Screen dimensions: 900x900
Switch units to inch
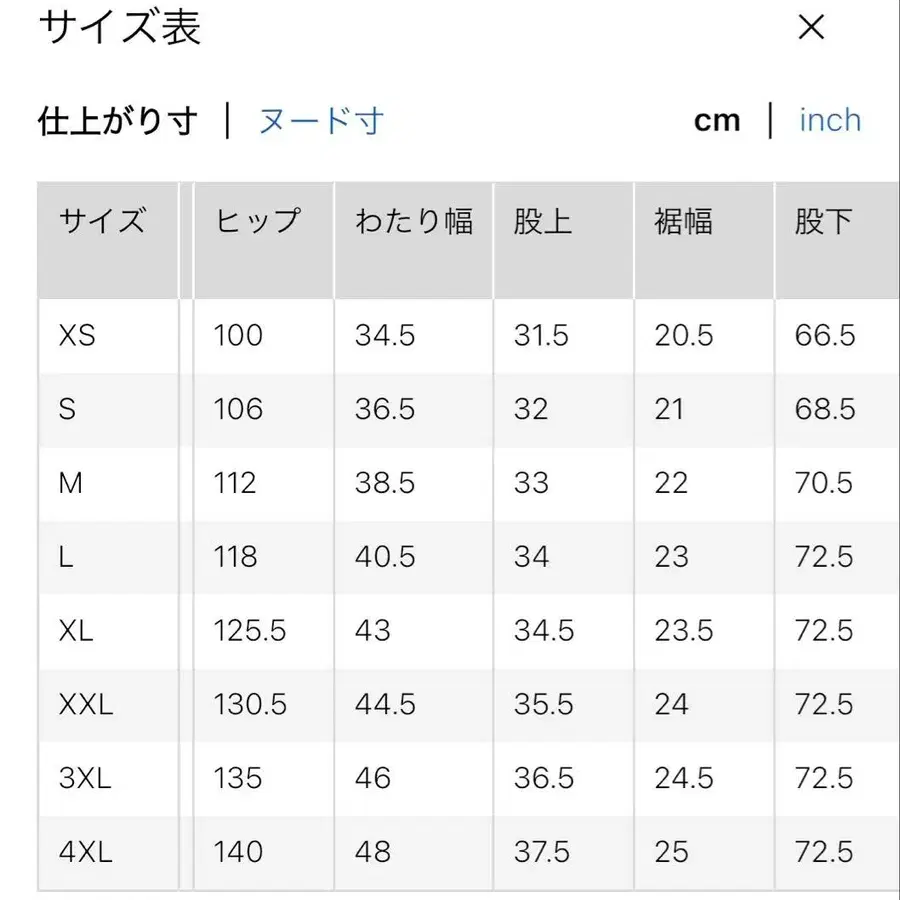tap(829, 120)
